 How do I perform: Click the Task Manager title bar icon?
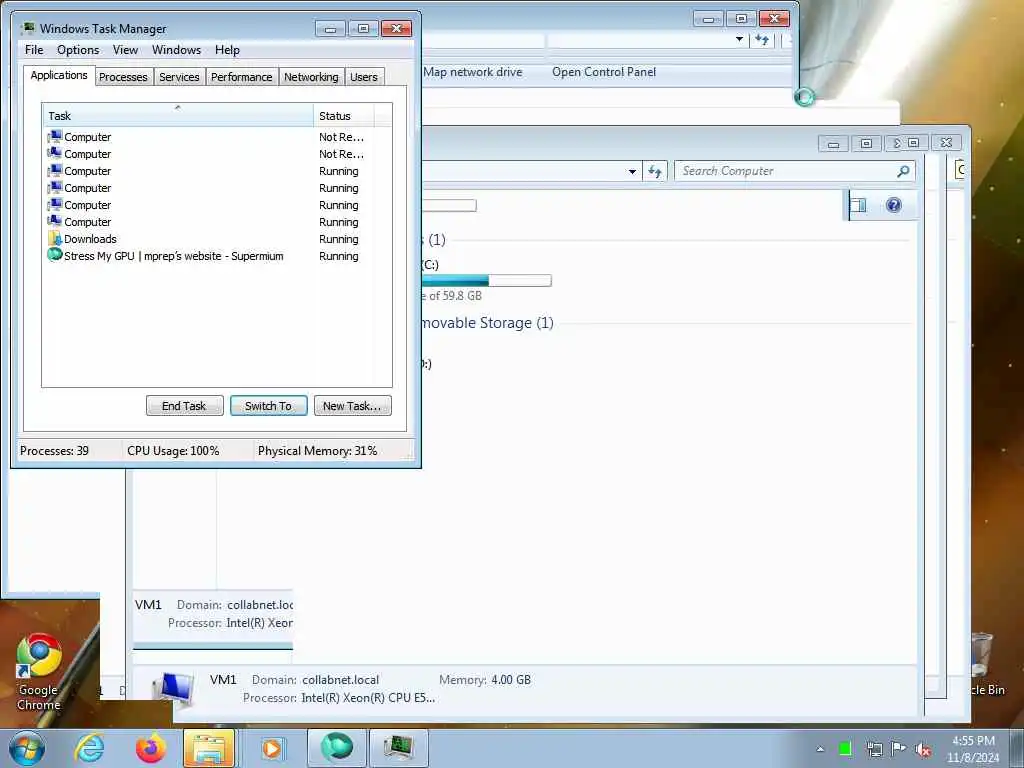(x=27, y=28)
